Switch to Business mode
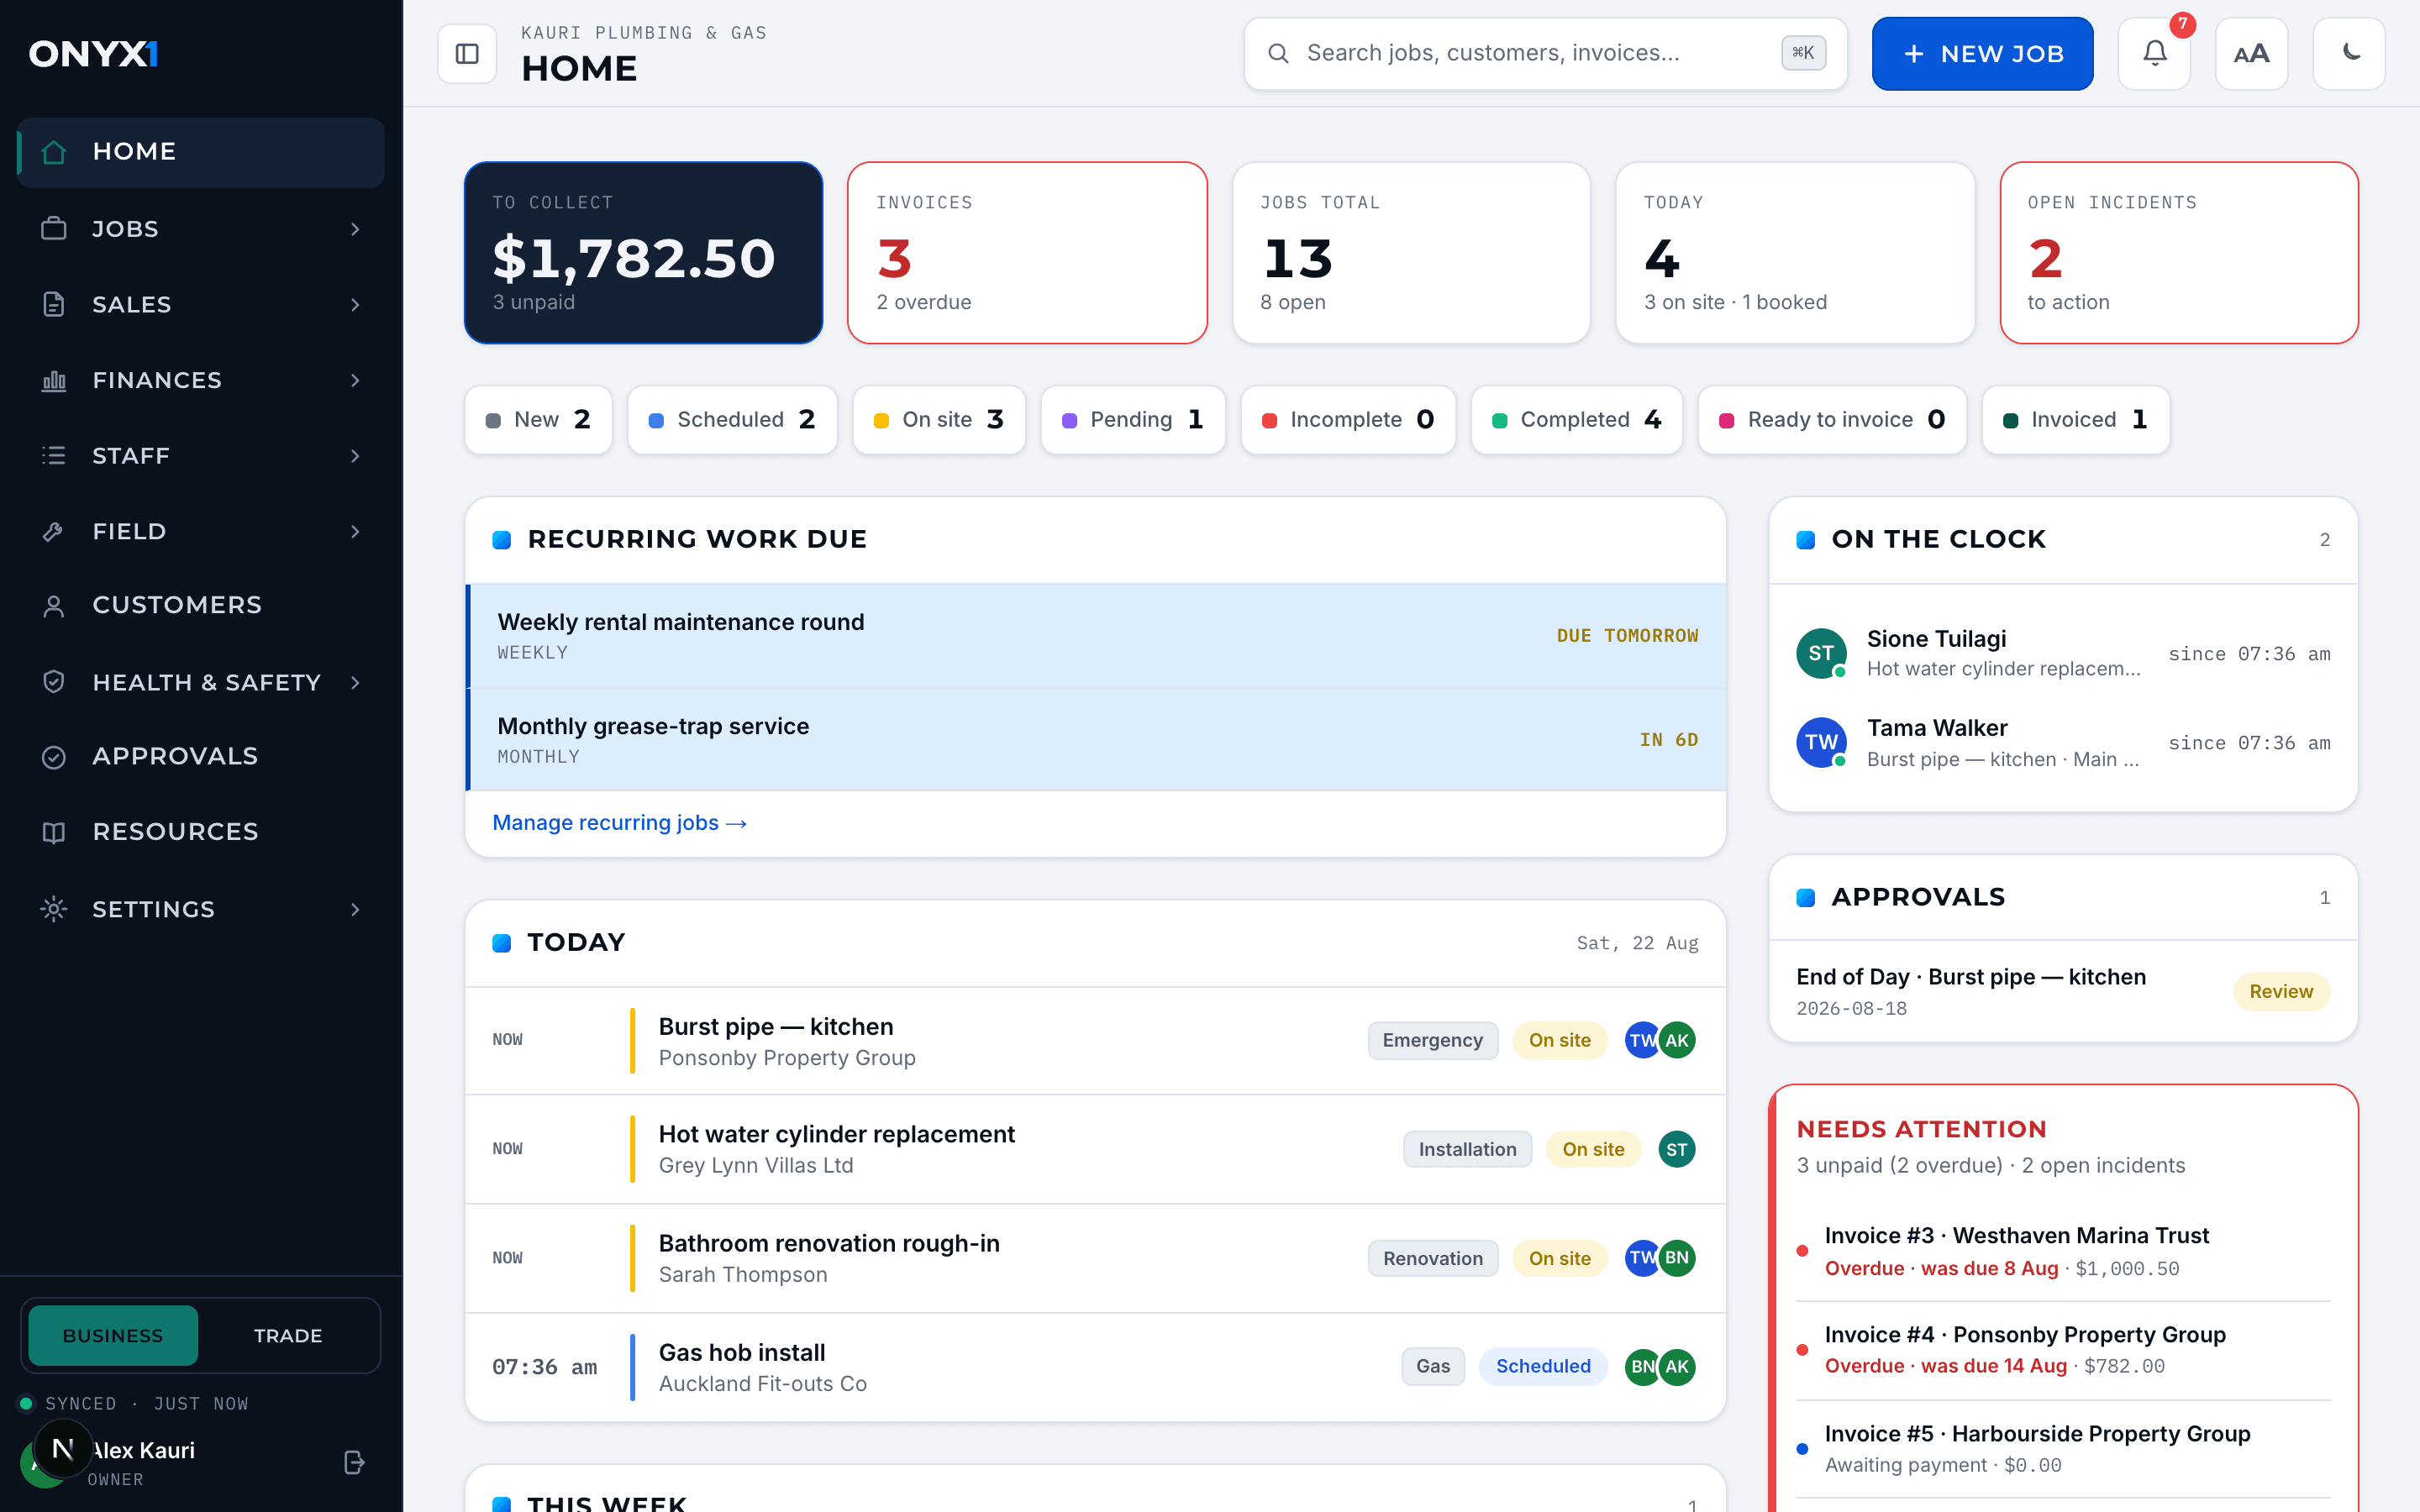This screenshot has height=1512, width=2420. (x=113, y=1335)
